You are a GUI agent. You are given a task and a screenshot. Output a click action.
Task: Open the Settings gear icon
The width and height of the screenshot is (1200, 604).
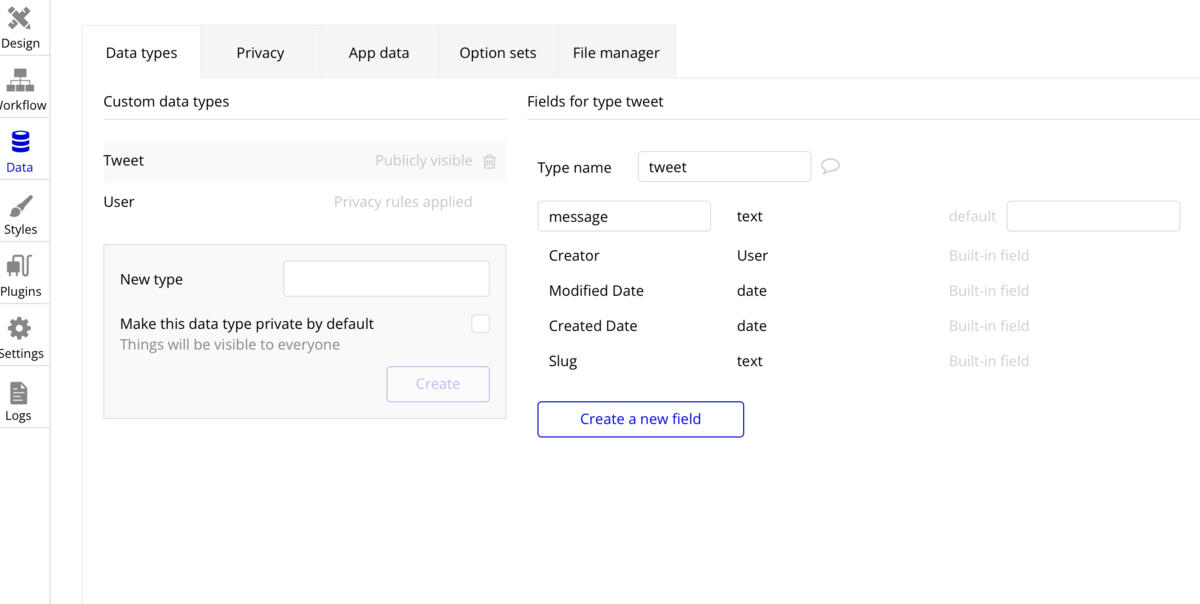(x=20, y=338)
